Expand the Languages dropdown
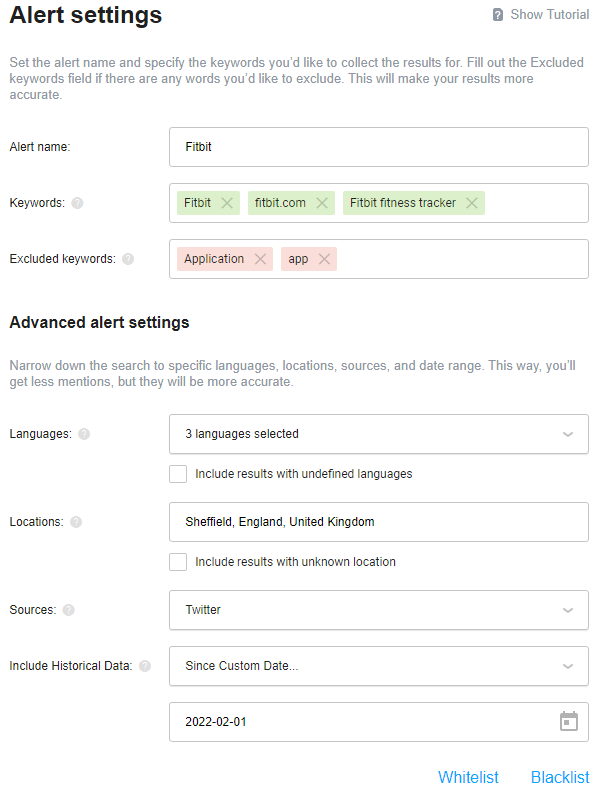Viewport: 596px width, 795px height. tap(379, 434)
